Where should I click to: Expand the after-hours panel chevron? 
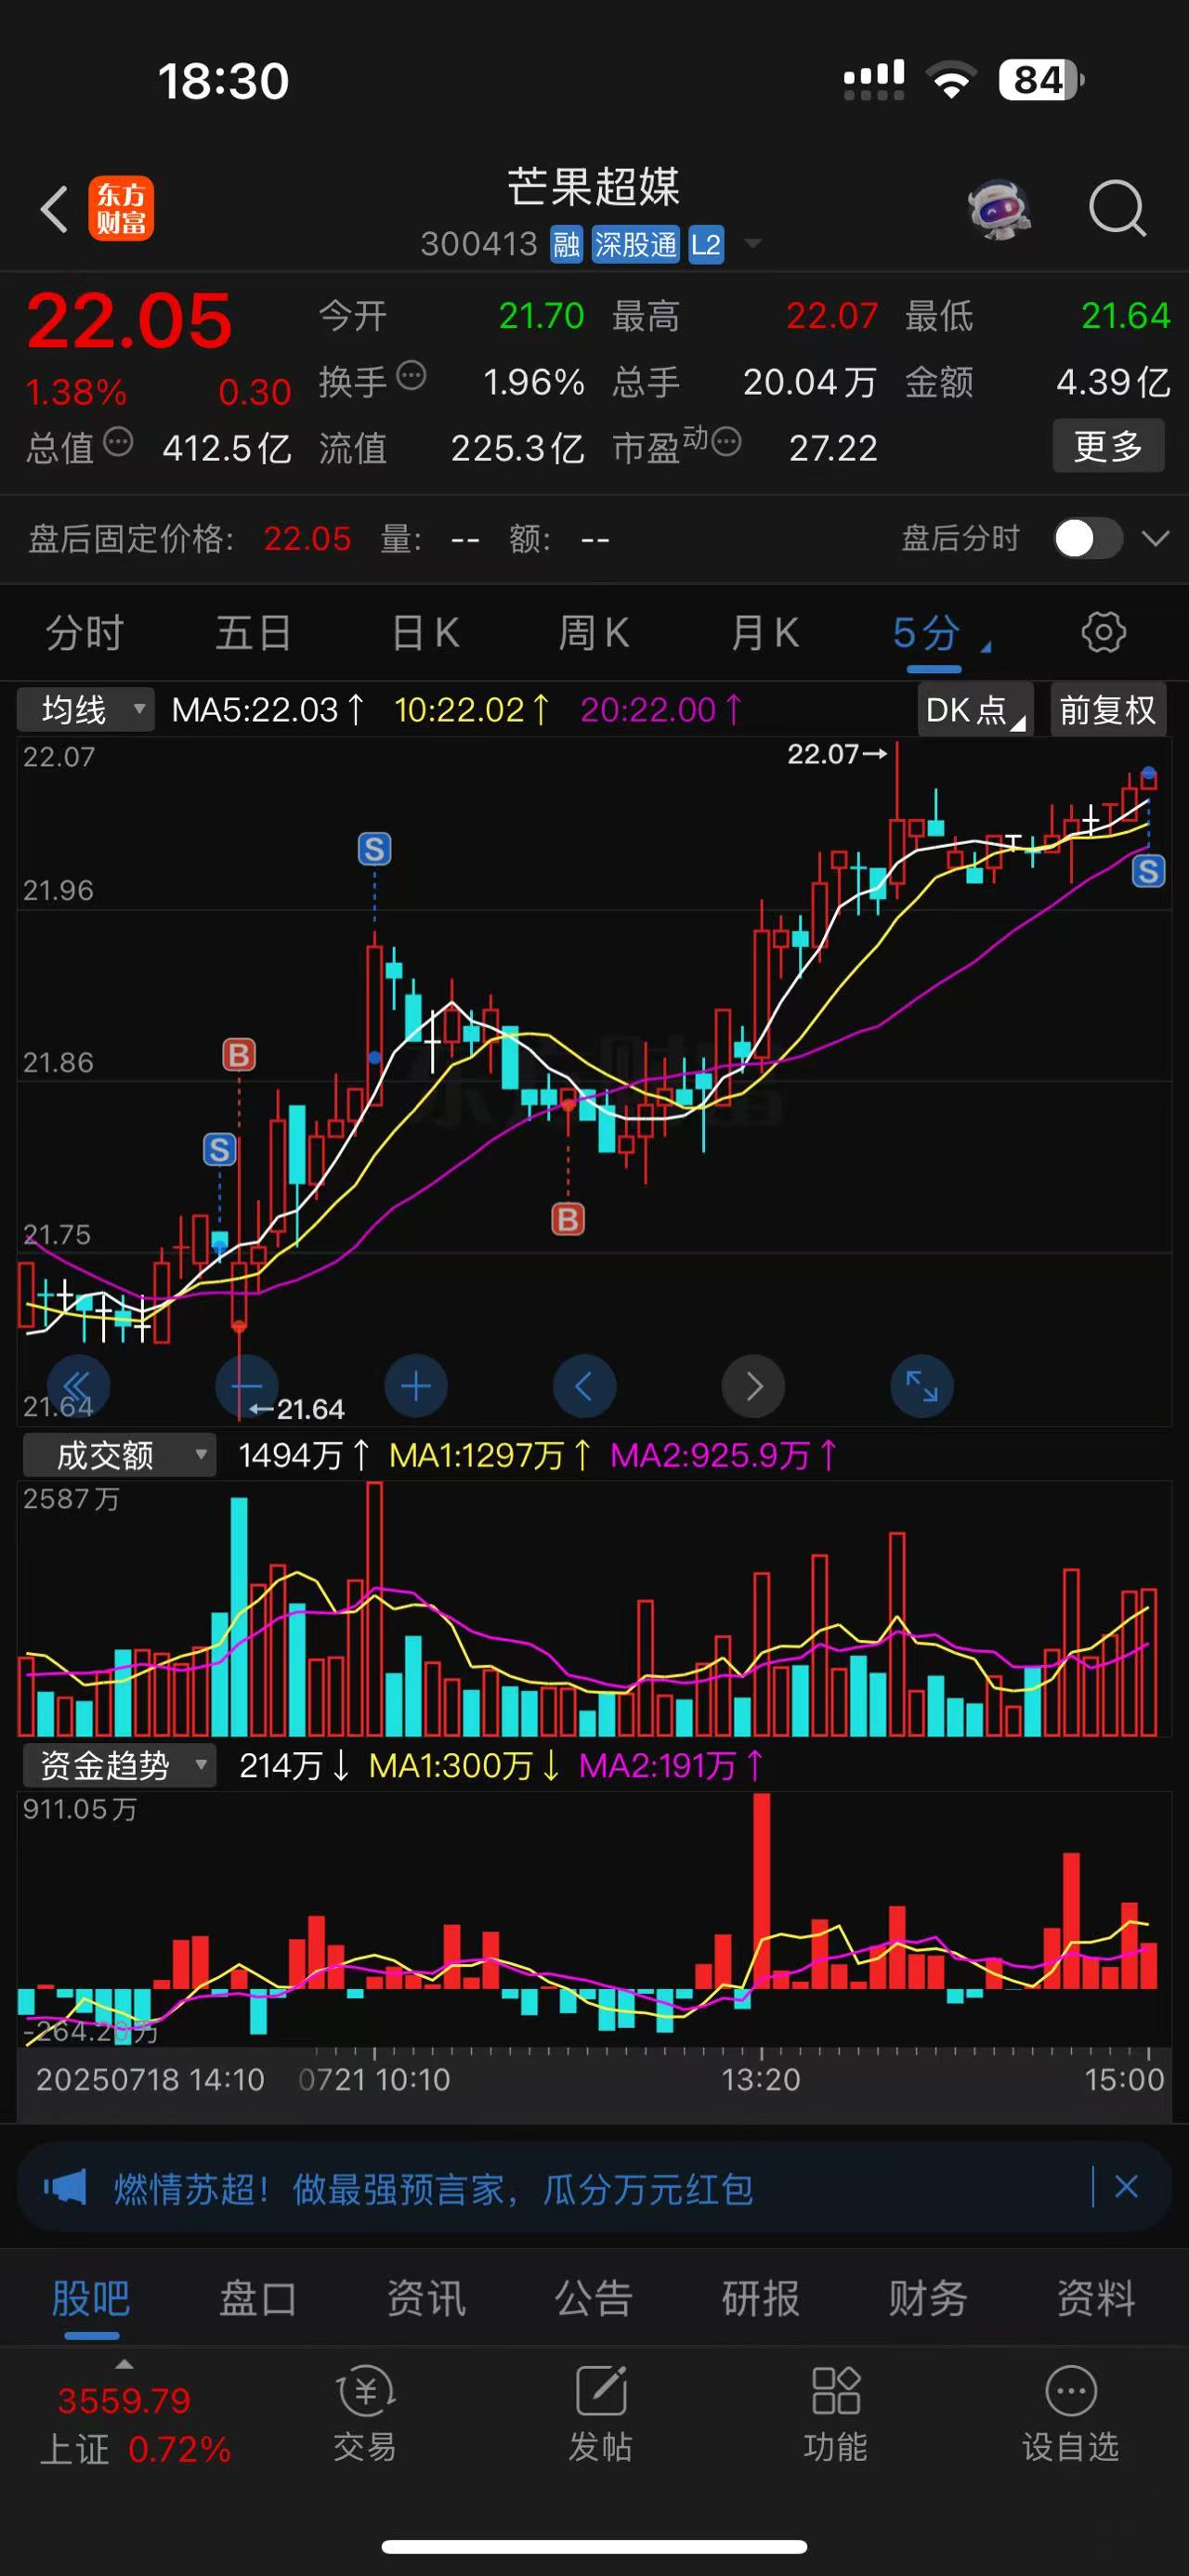click(x=1155, y=538)
